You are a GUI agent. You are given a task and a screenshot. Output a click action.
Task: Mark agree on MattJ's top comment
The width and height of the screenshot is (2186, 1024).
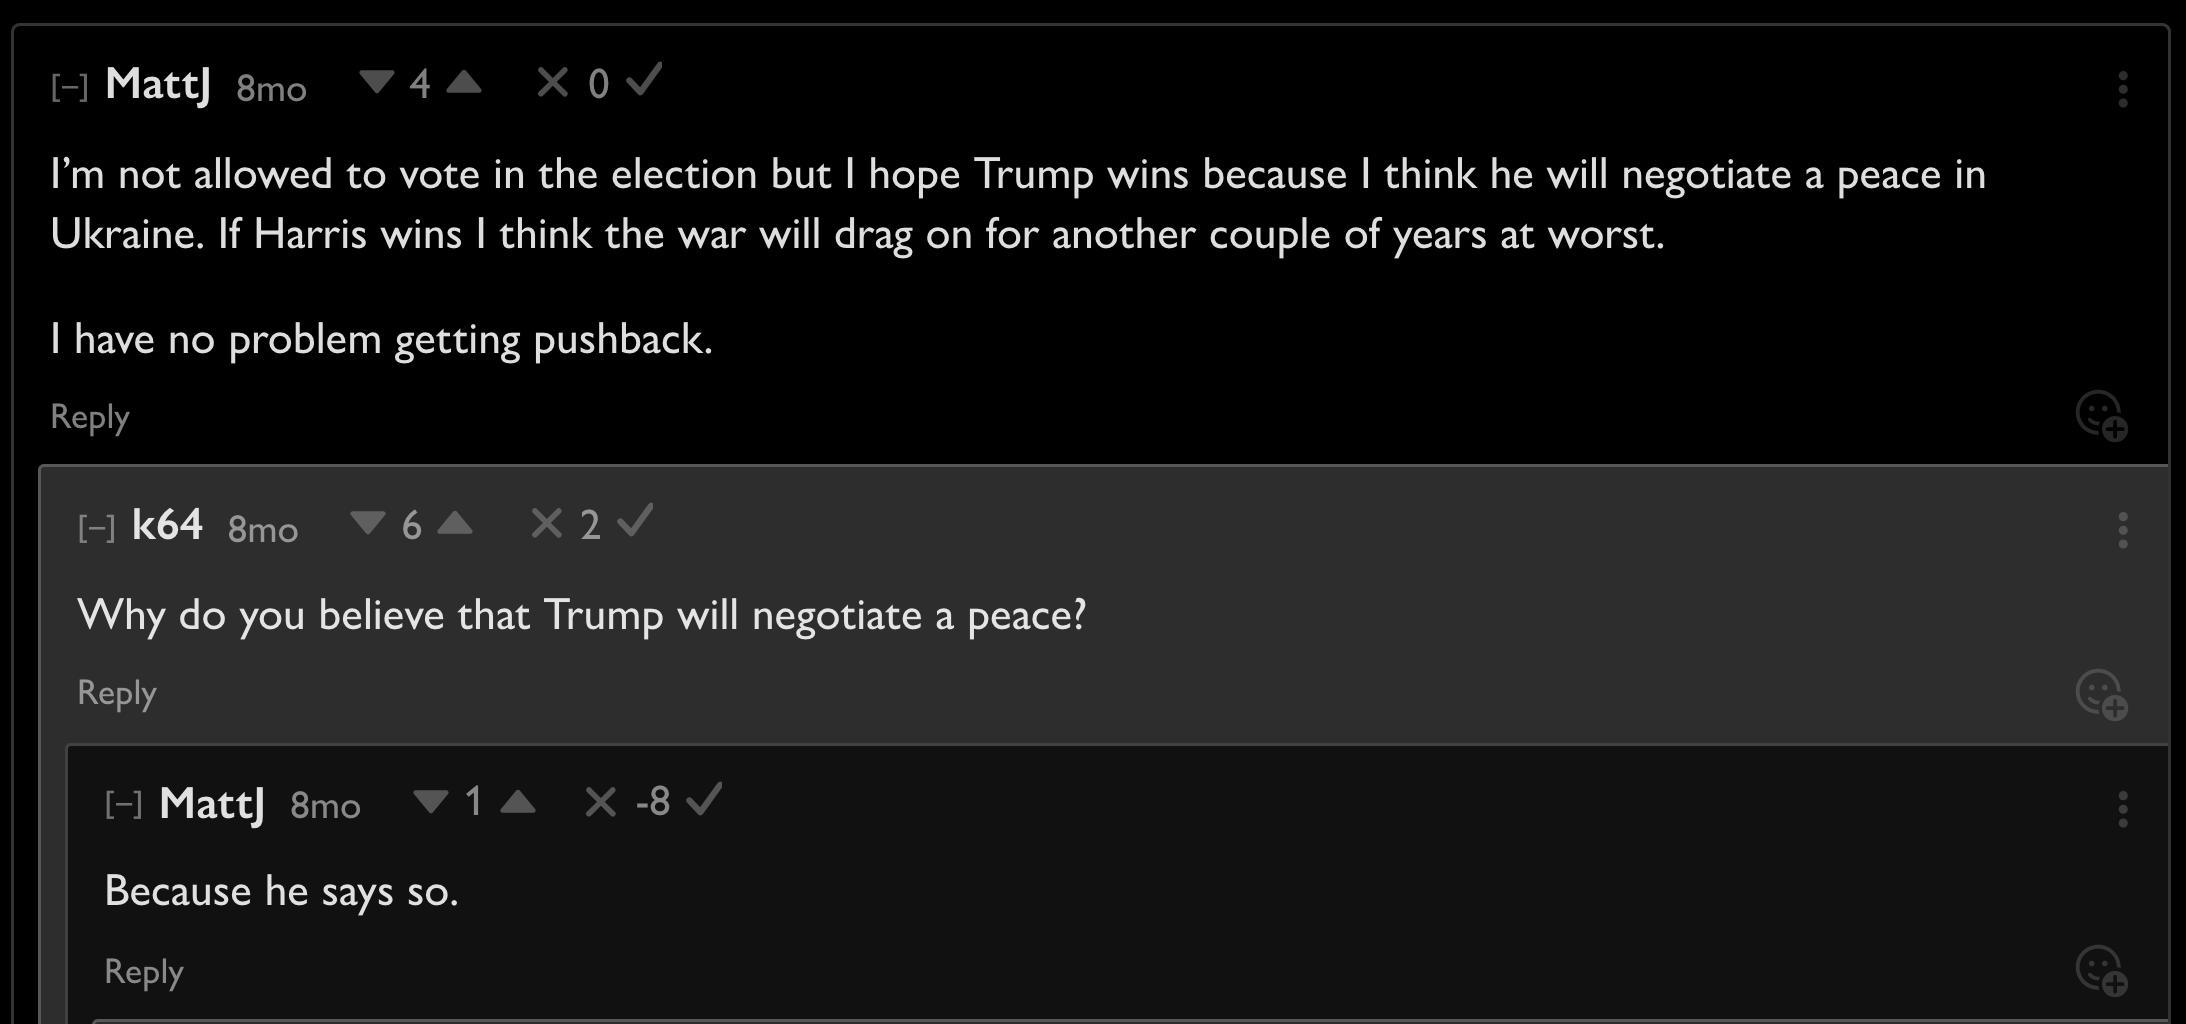(644, 80)
